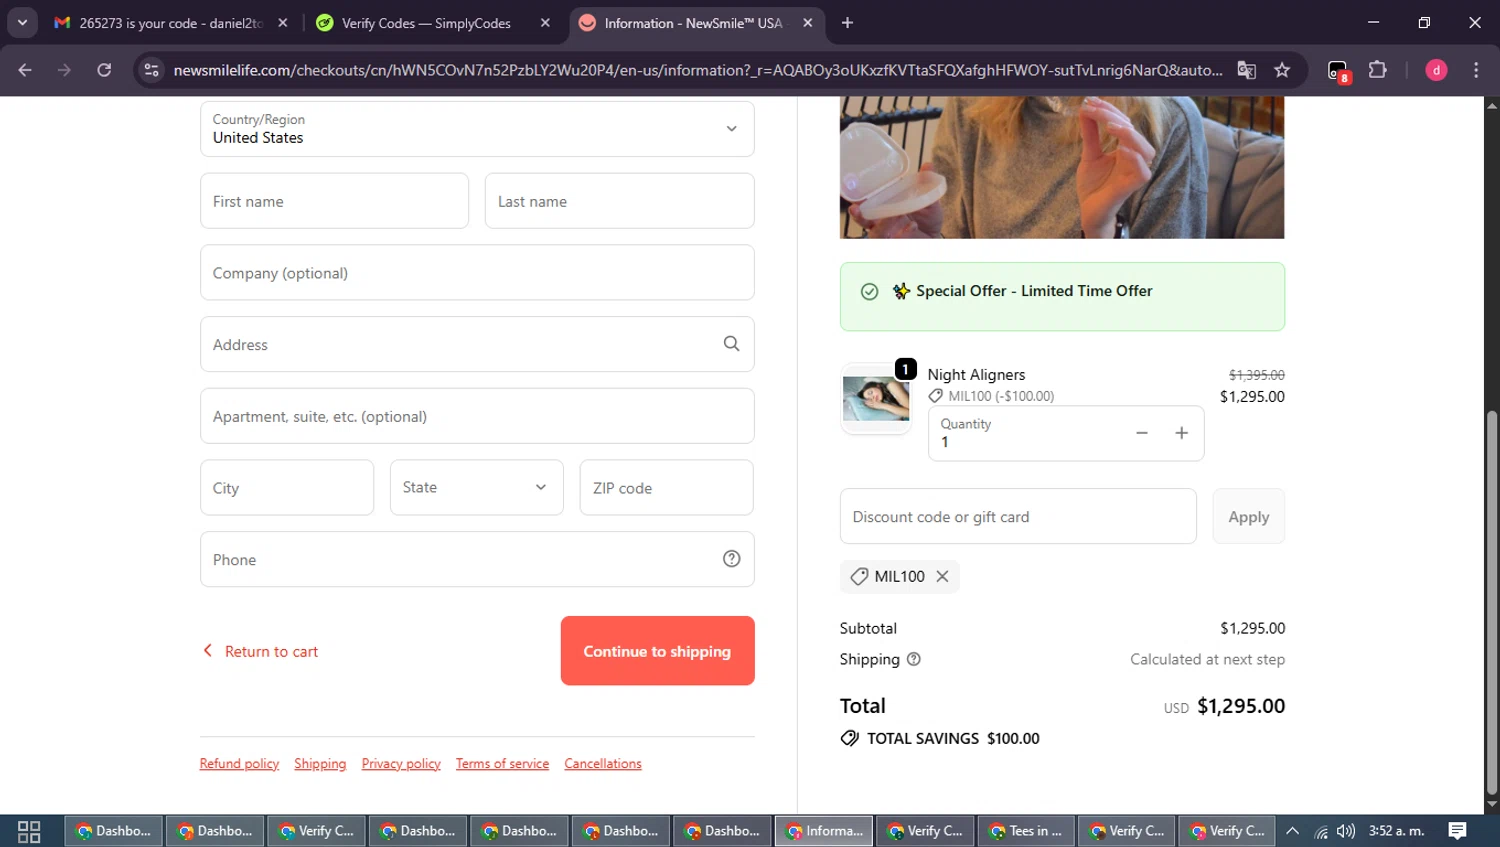Open the Chrome three-dot menu

(1476, 70)
